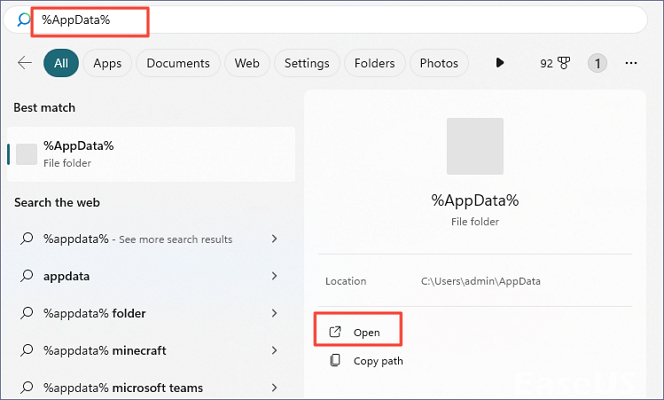Image resolution: width=664 pixels, height=400 pixels.
Task: Expand the '%appdata% minecraft' suggestion chevron
Action: click(274, 351)
